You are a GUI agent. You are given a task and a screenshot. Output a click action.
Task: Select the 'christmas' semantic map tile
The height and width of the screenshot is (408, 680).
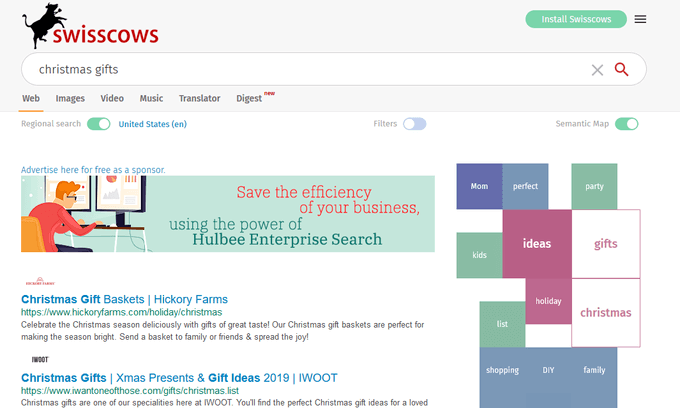tap(606, 313)
